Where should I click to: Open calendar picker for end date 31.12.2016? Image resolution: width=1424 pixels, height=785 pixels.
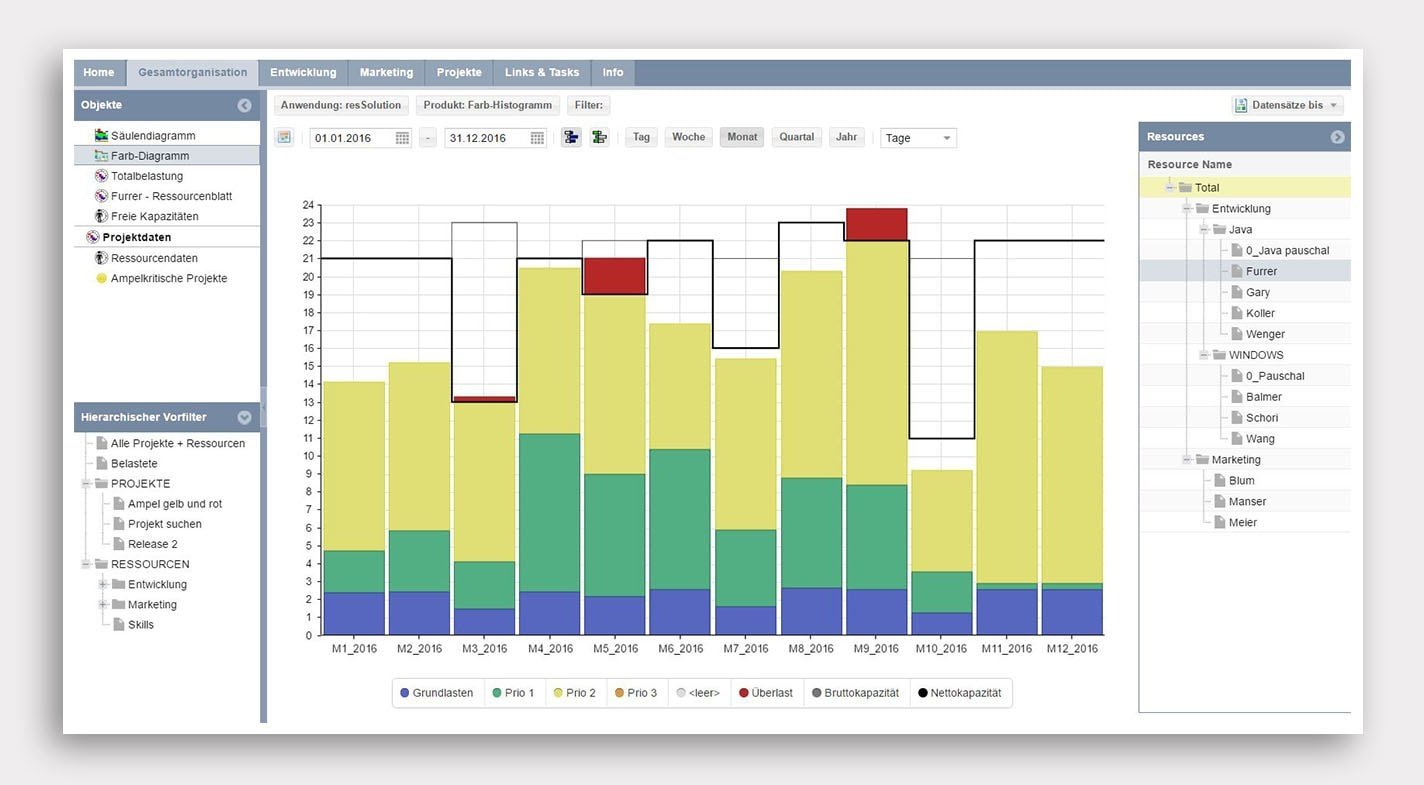(537, 138)
